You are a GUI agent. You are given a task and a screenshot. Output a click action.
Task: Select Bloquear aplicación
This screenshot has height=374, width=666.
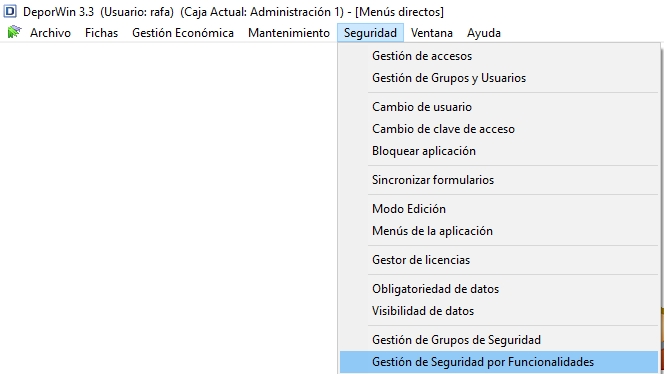pos(499,151)
